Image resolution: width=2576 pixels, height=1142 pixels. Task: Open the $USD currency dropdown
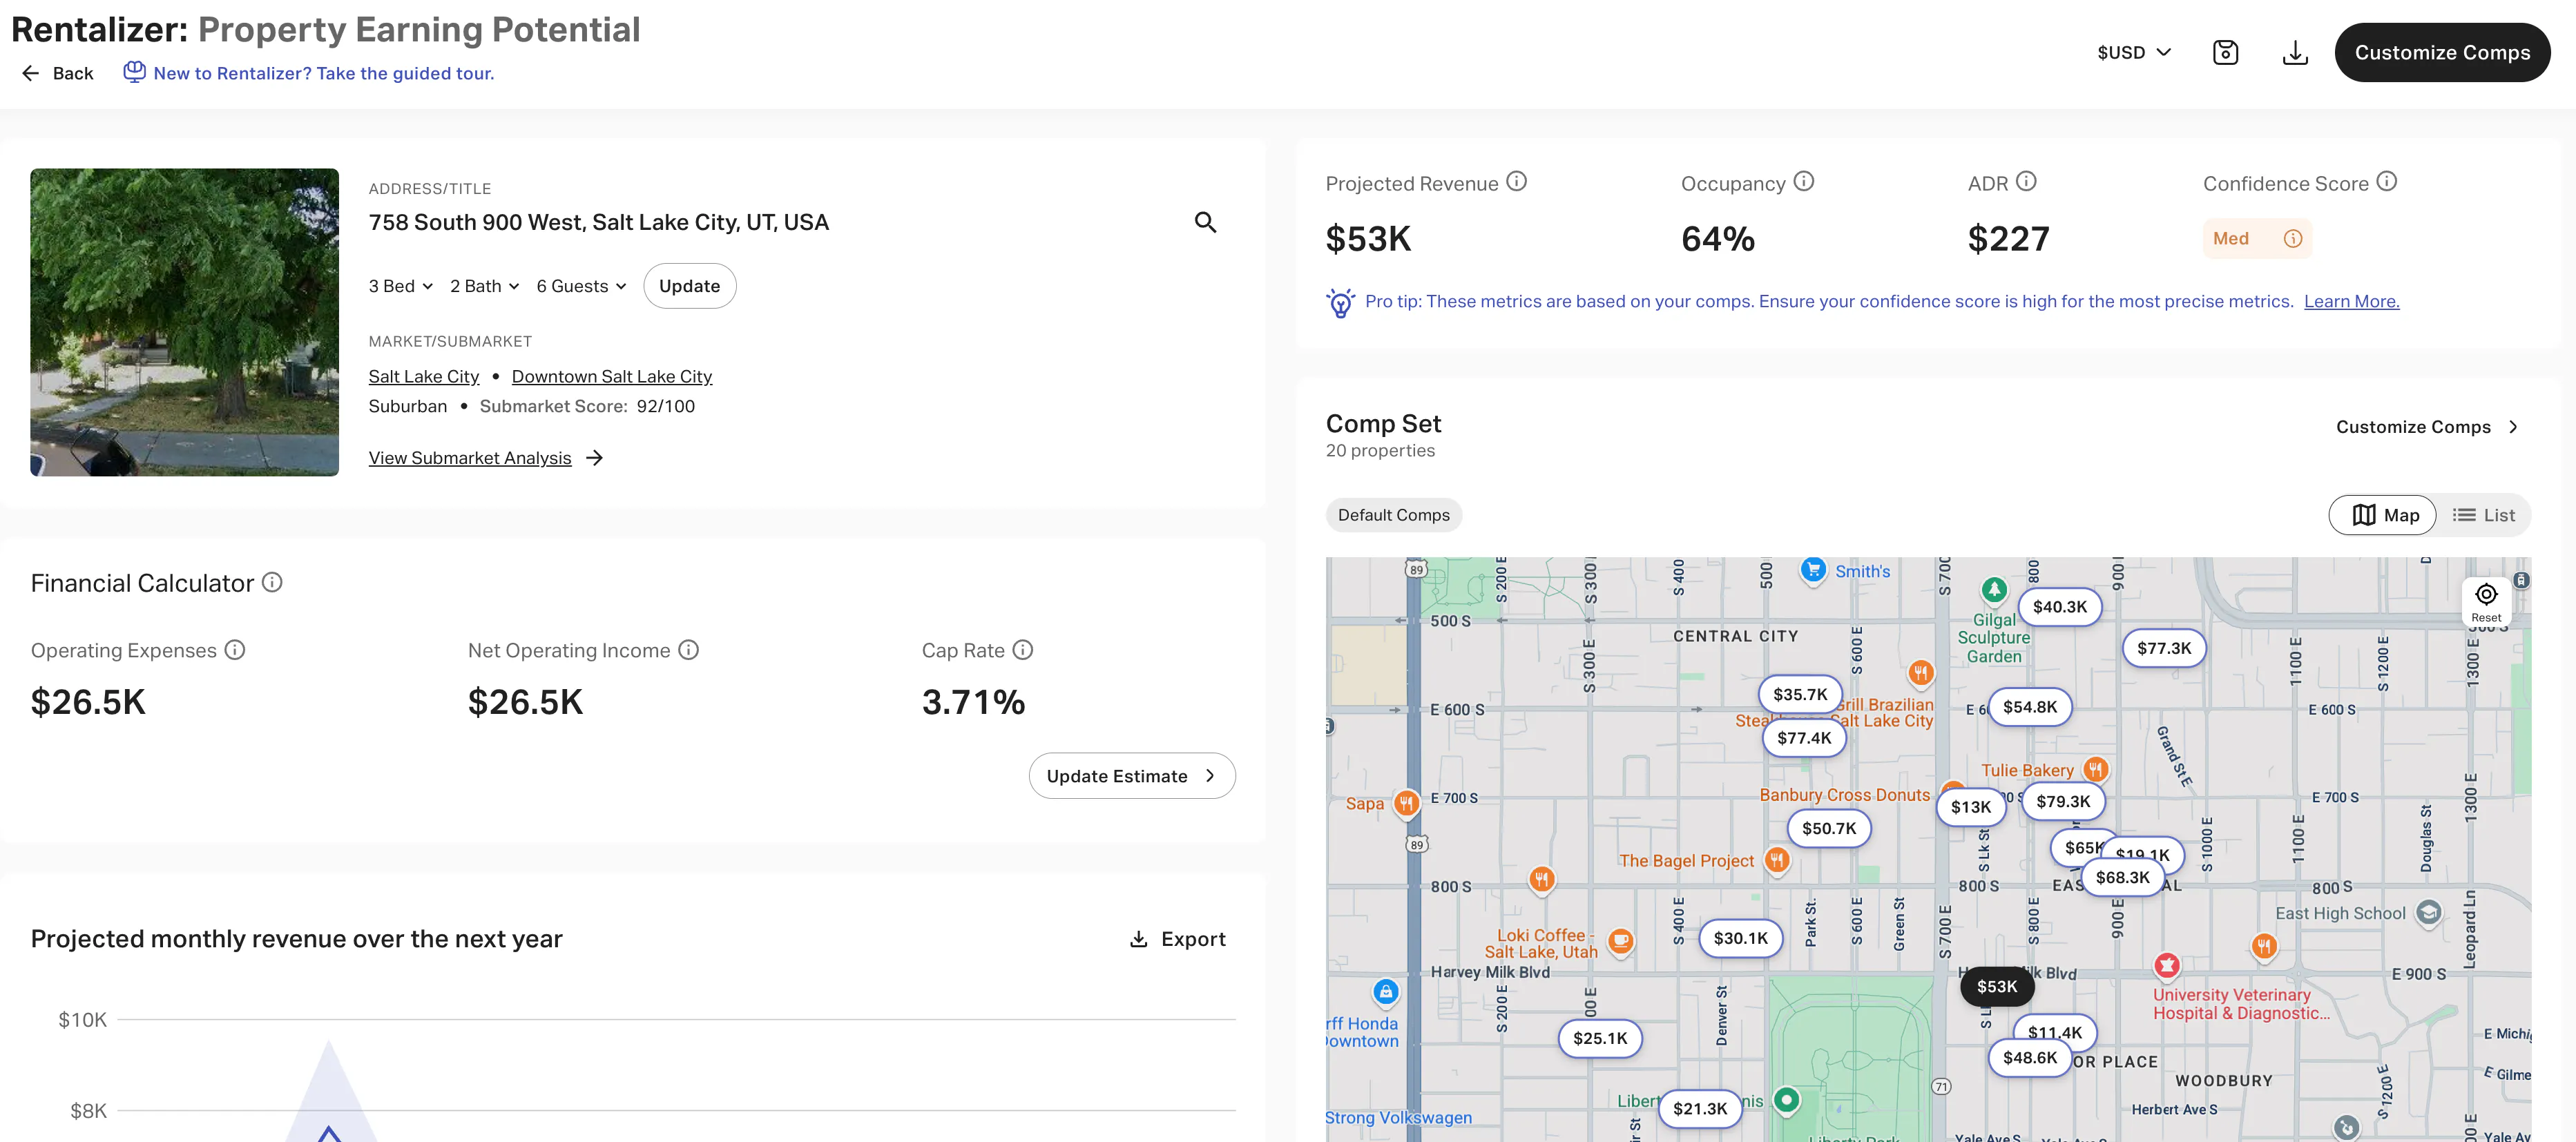2133,53
